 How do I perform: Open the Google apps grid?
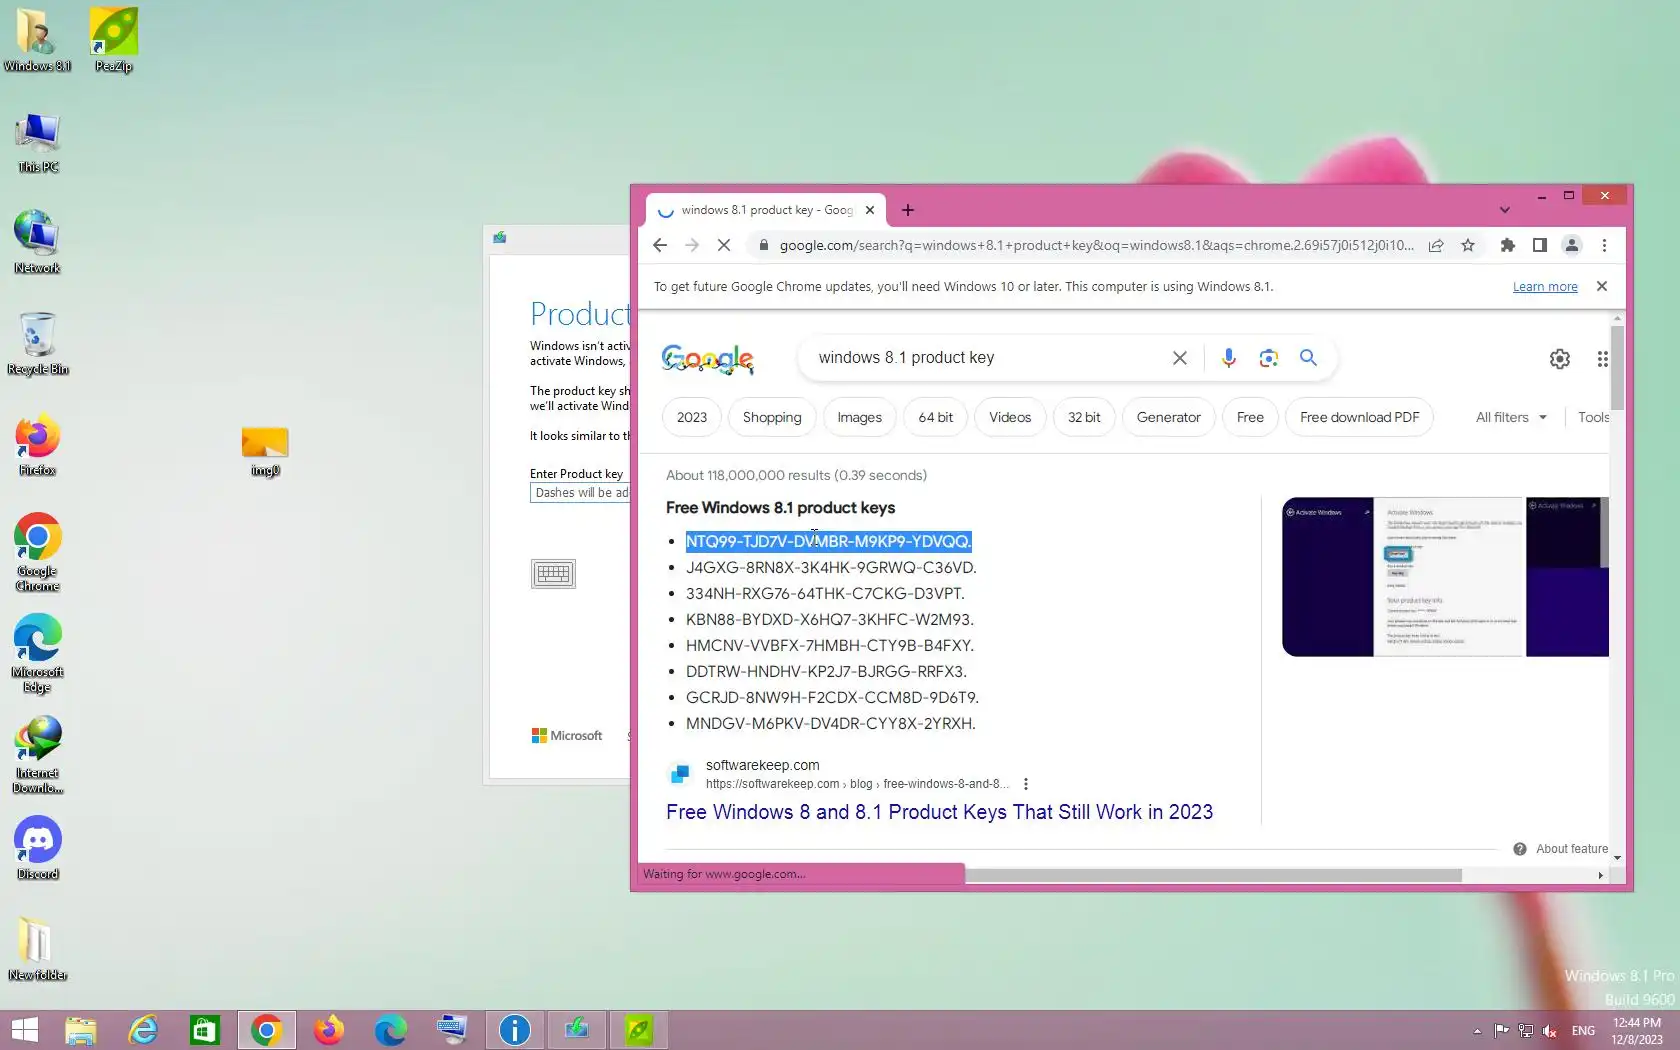(x=1602, y=359)
